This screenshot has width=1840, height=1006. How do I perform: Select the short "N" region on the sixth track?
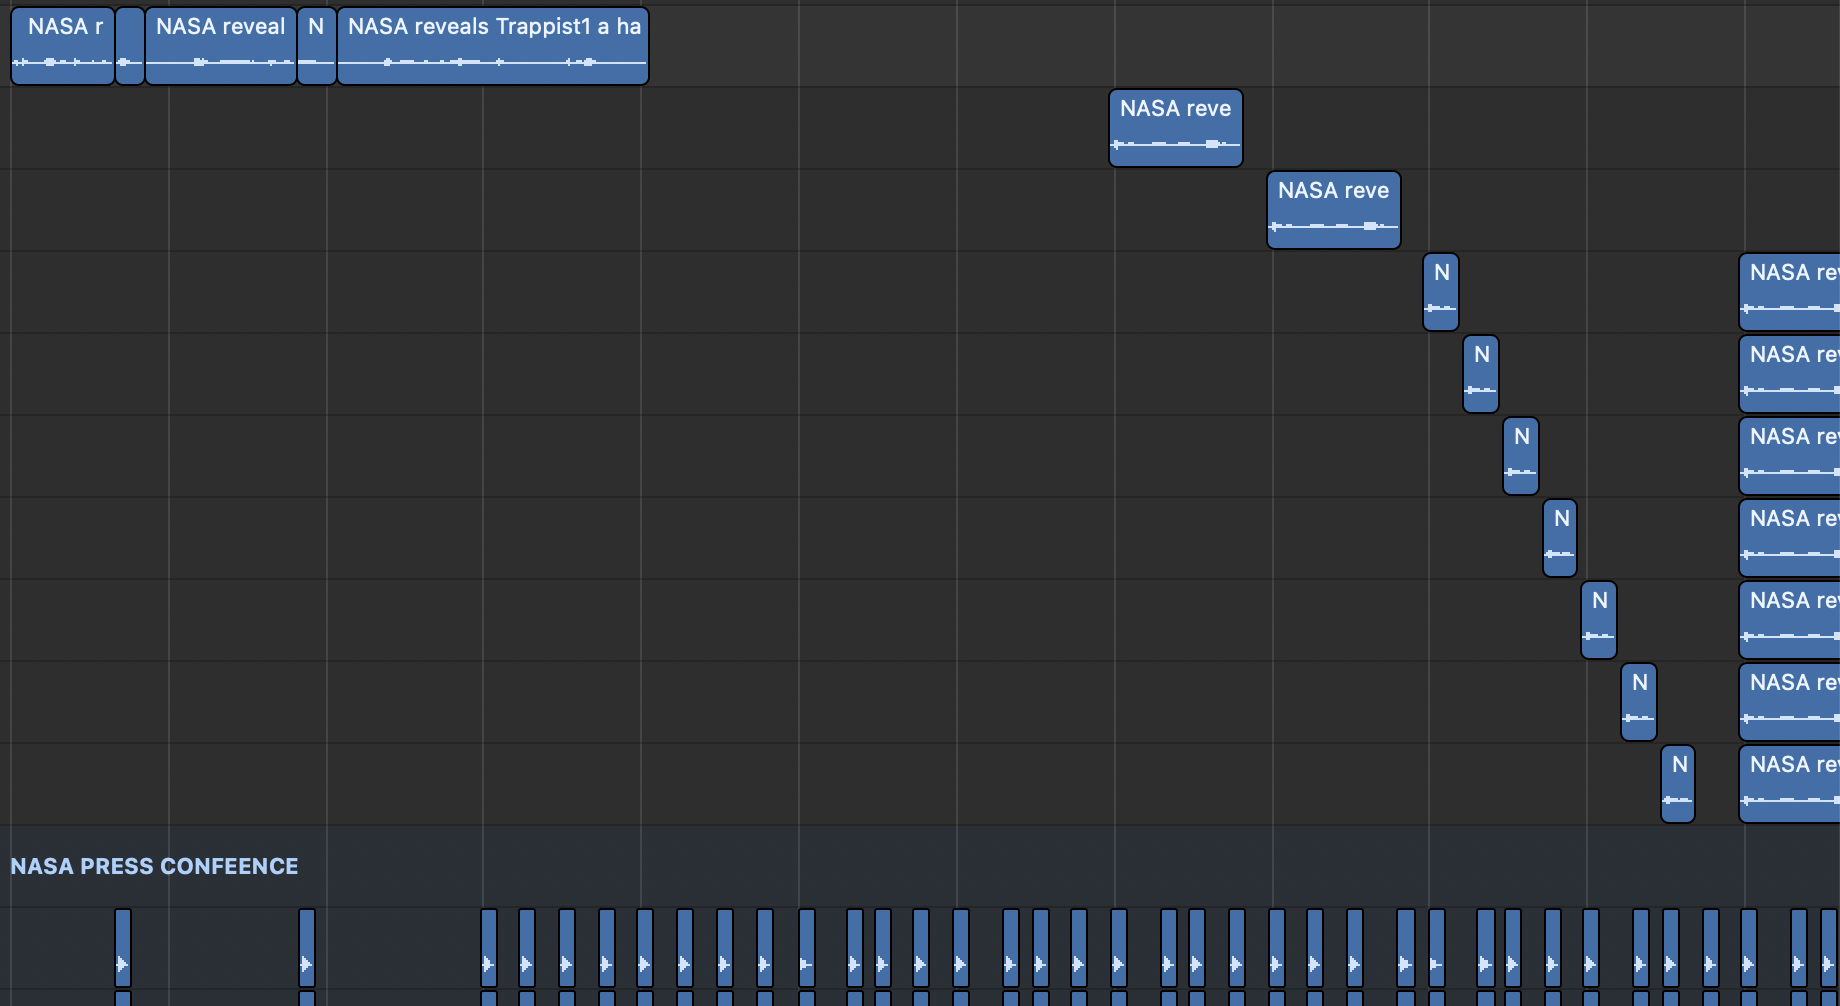pos(1520,456)
